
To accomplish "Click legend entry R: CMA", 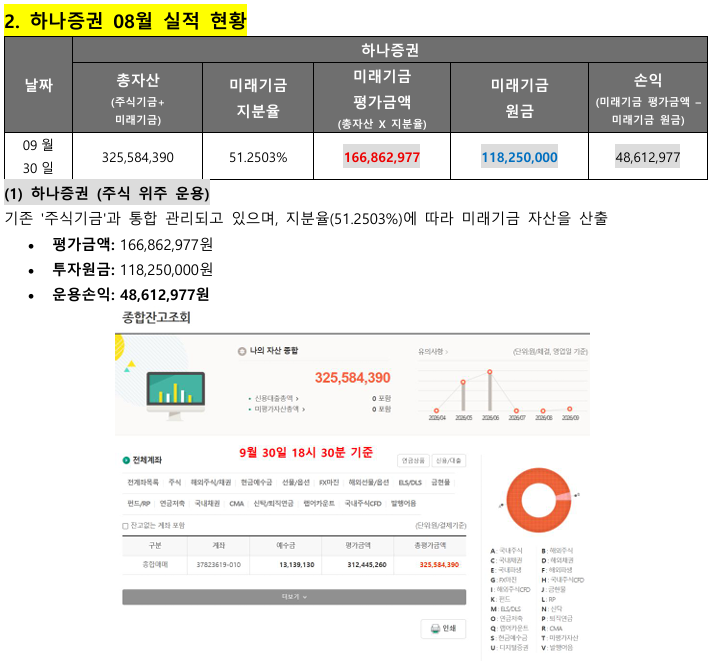I will tap(552, 629).
